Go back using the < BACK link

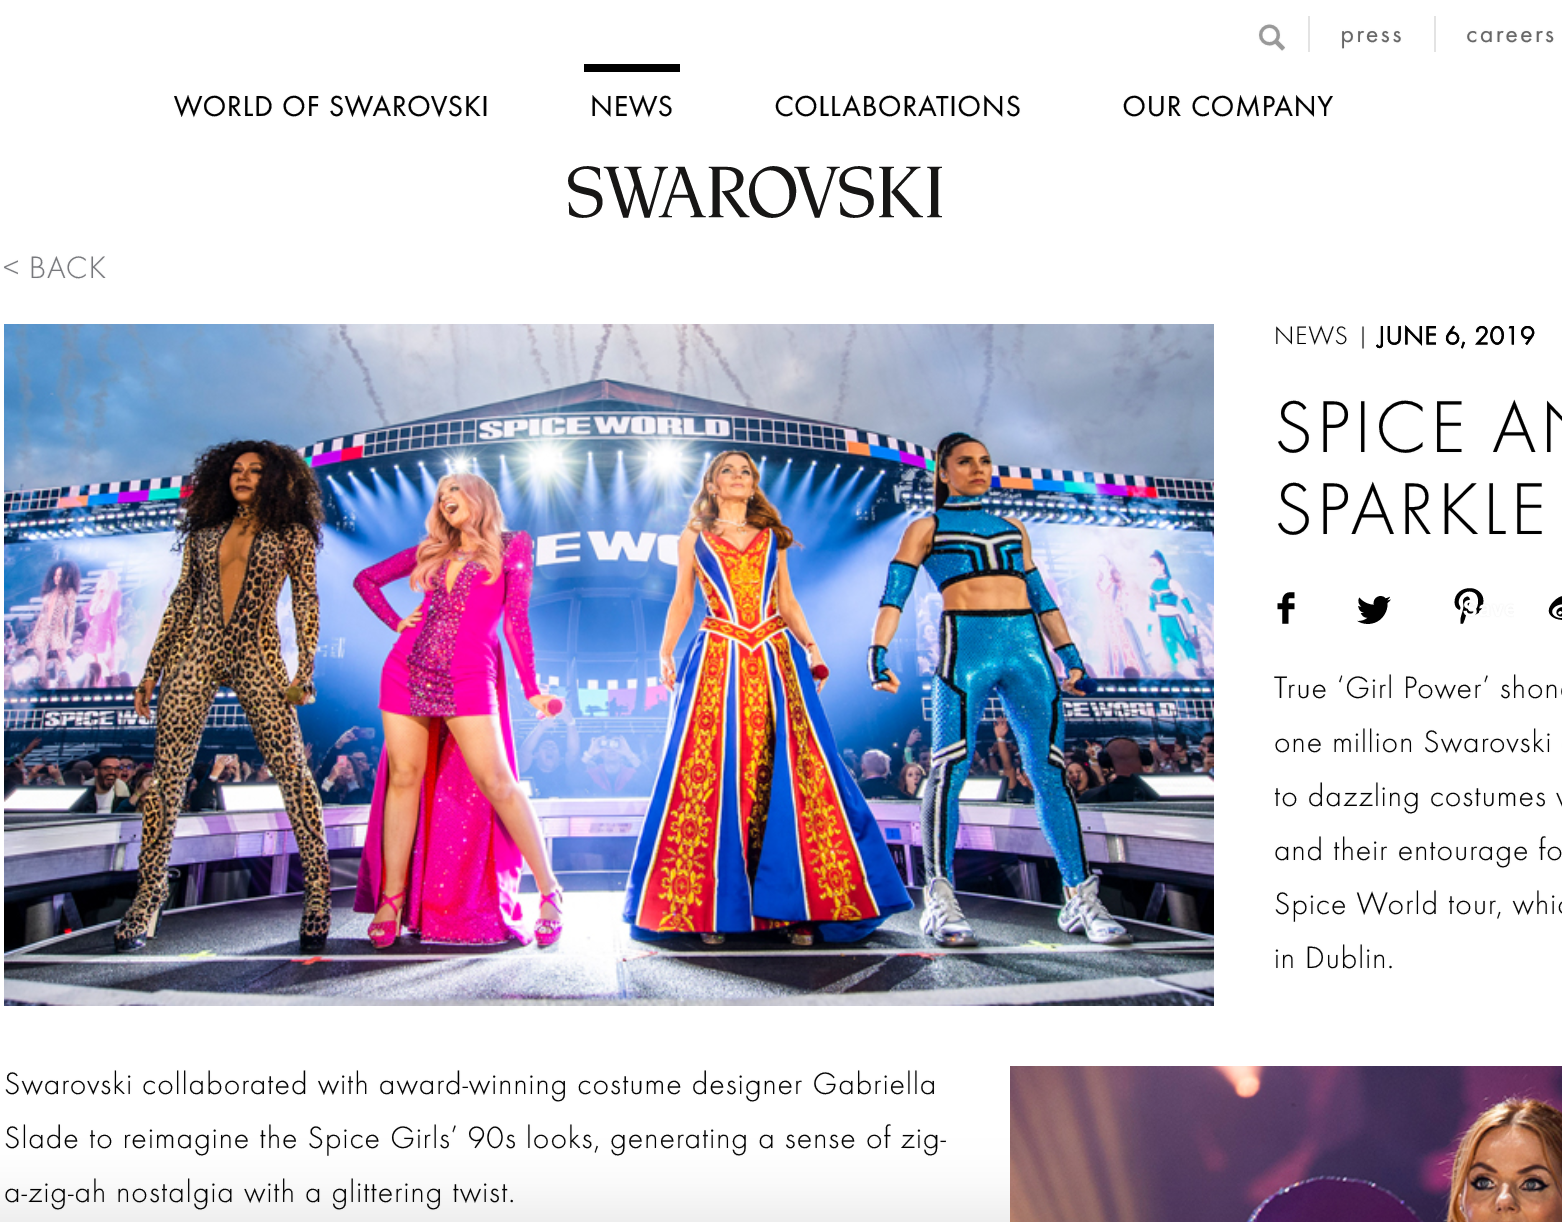pyautogui.click(x=55, y=268)
